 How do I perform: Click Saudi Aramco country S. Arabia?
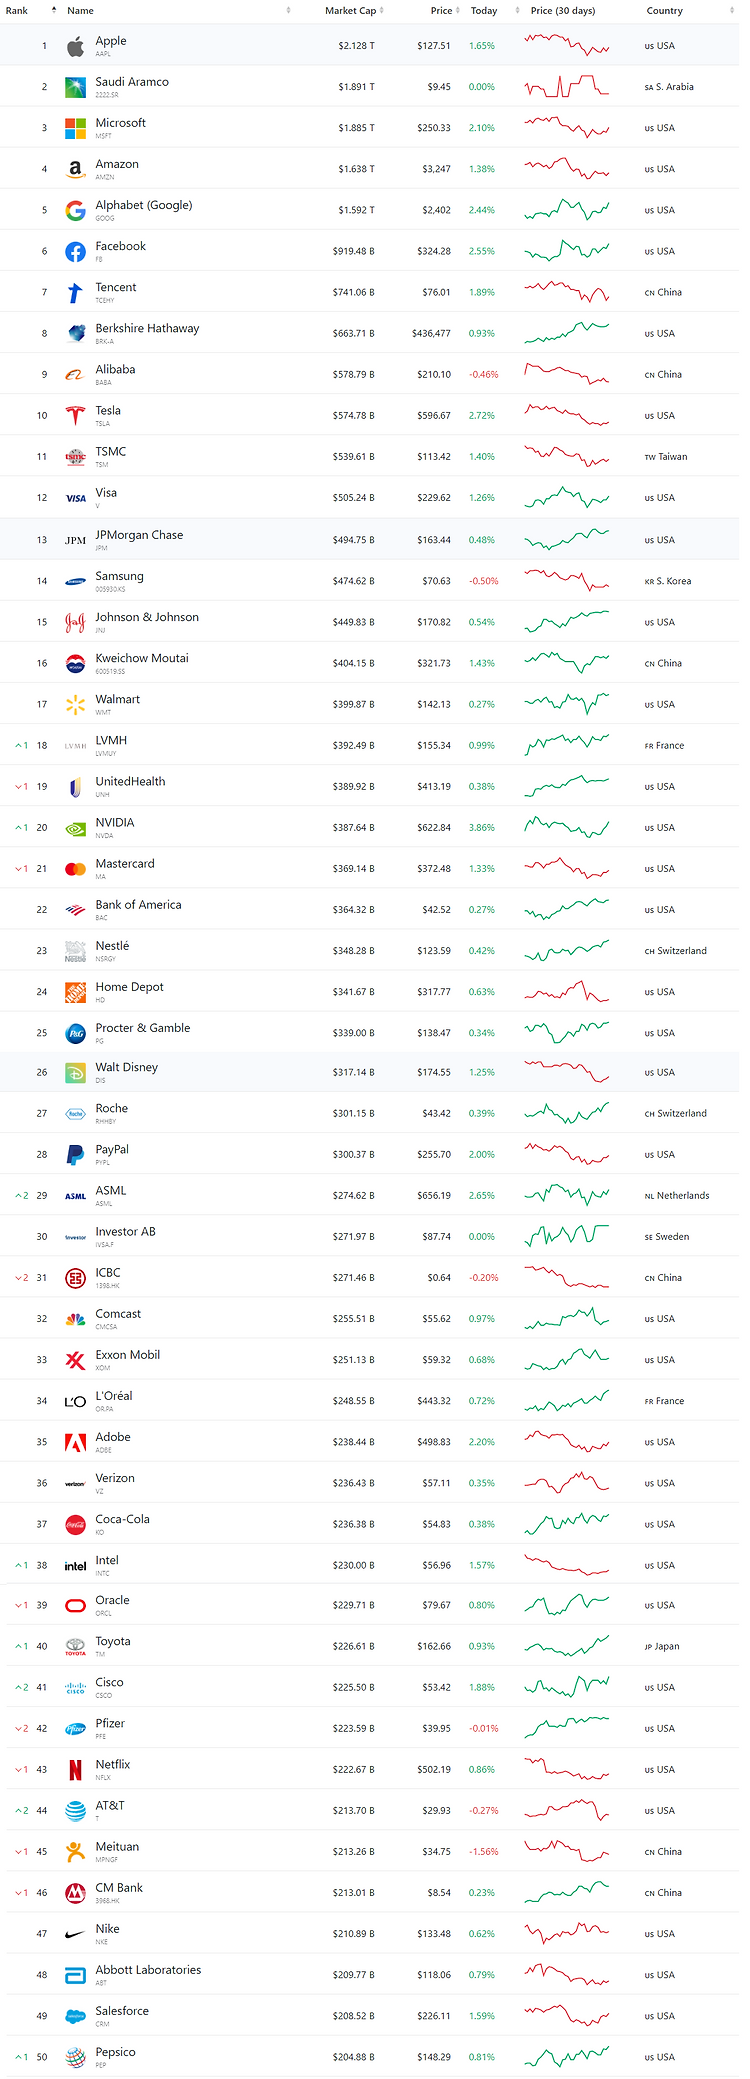pyautogui.click(x=670, y=87)
